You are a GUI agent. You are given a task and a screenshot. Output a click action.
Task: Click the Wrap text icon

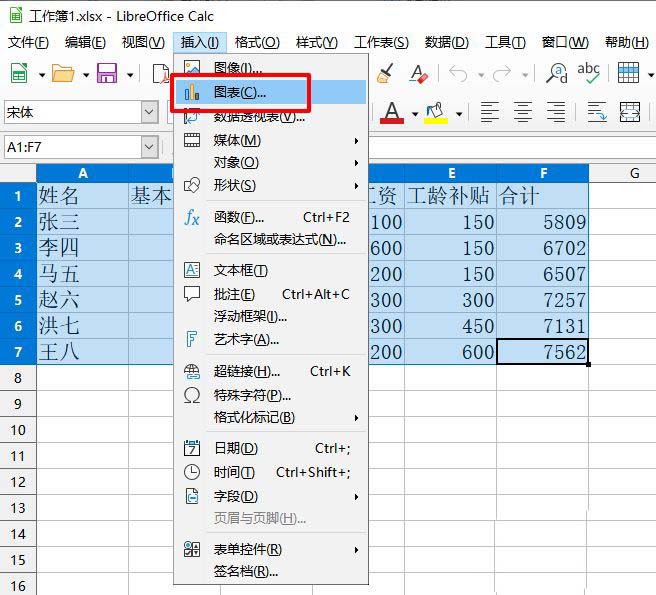[597, 112]
